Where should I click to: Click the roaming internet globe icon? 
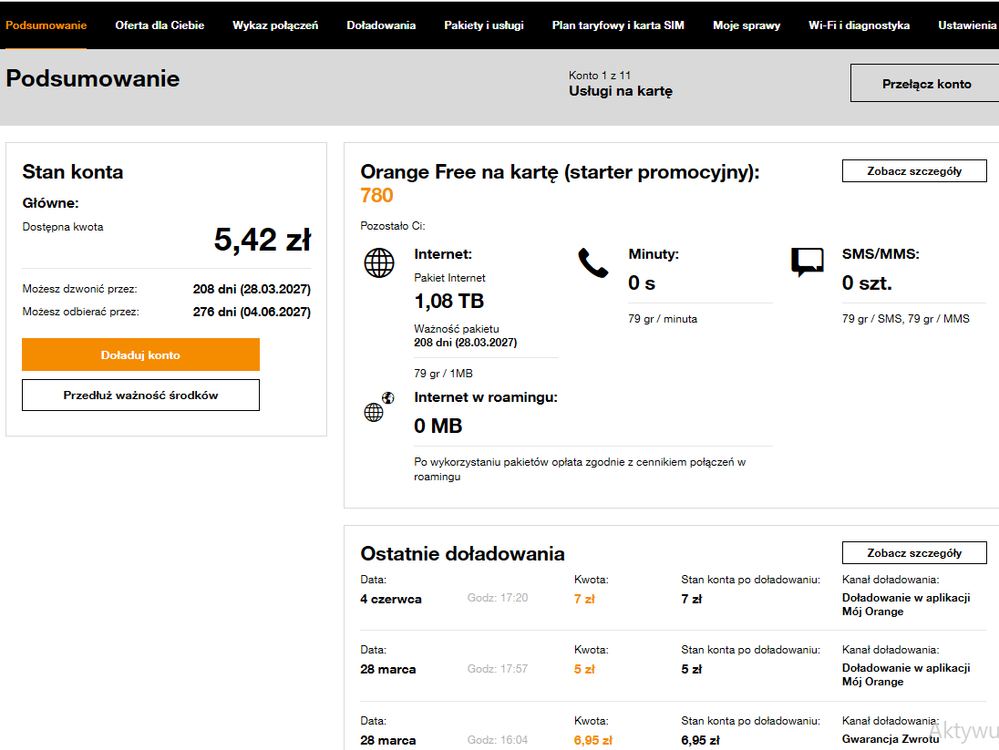click(x=379, y=407)
